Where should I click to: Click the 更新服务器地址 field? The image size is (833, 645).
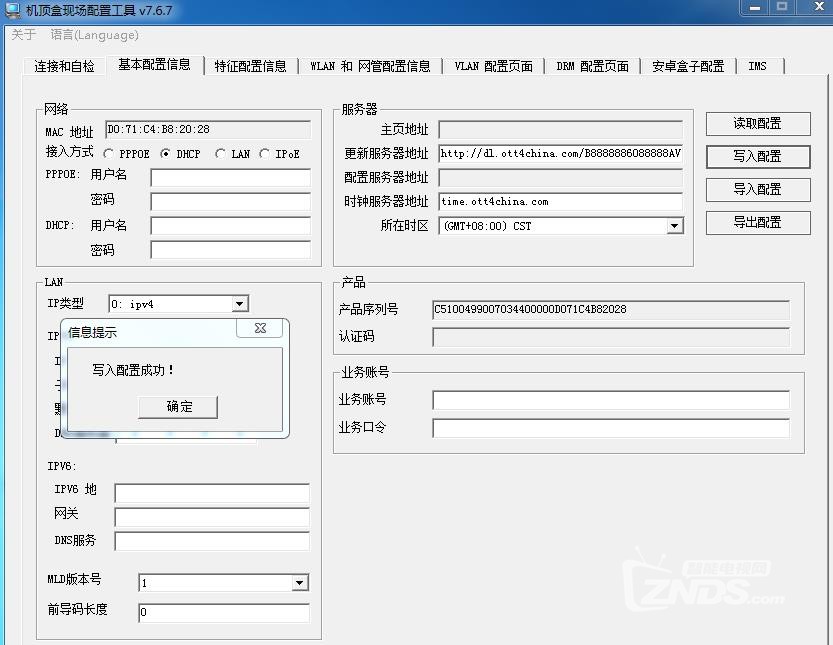point(561,154)
